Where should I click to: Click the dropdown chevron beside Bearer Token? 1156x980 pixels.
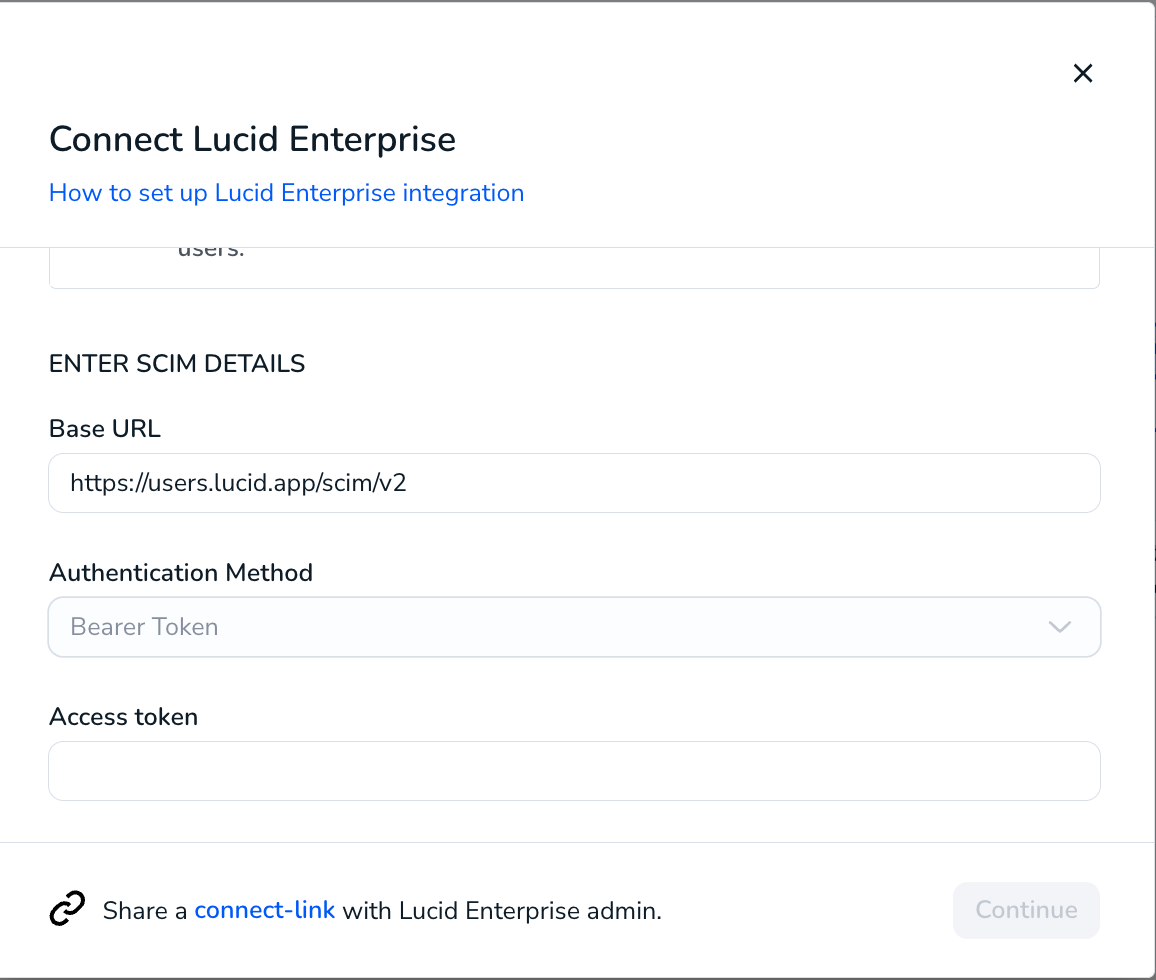click(1059, 627)
